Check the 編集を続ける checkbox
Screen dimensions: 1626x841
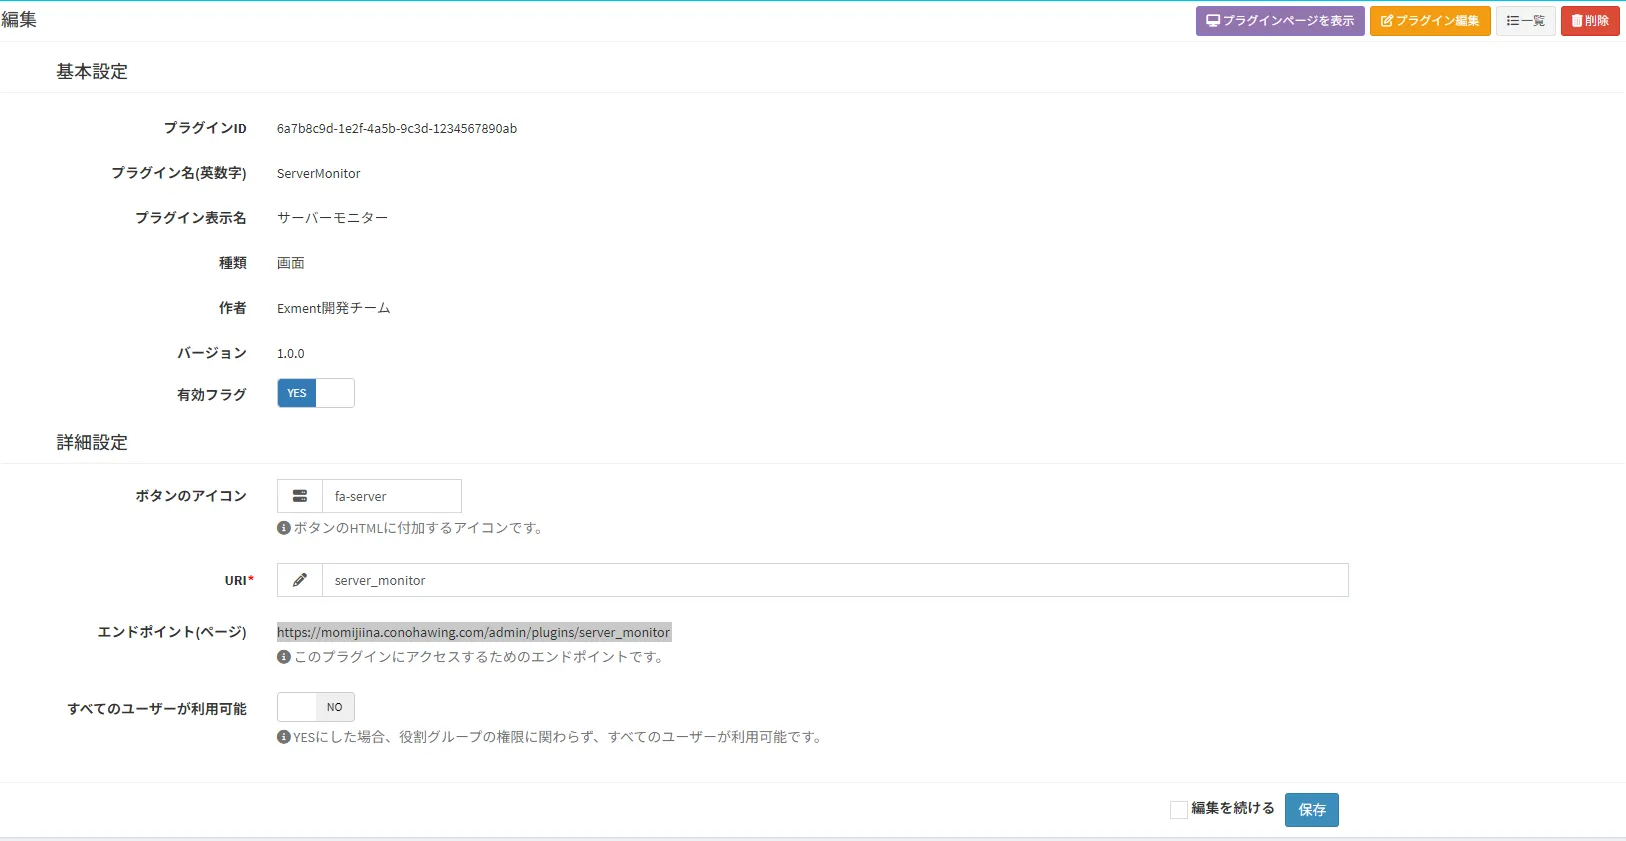(x=1179, y=809)
